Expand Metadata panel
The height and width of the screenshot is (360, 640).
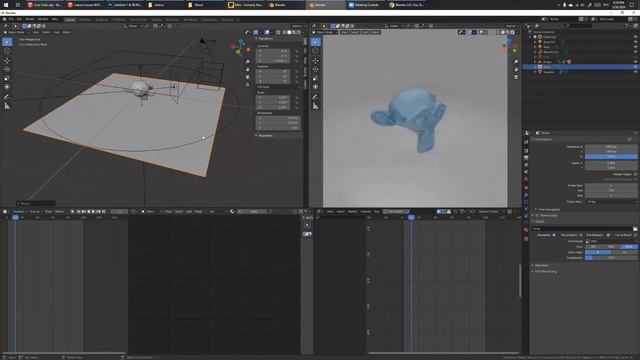(541, 265)
